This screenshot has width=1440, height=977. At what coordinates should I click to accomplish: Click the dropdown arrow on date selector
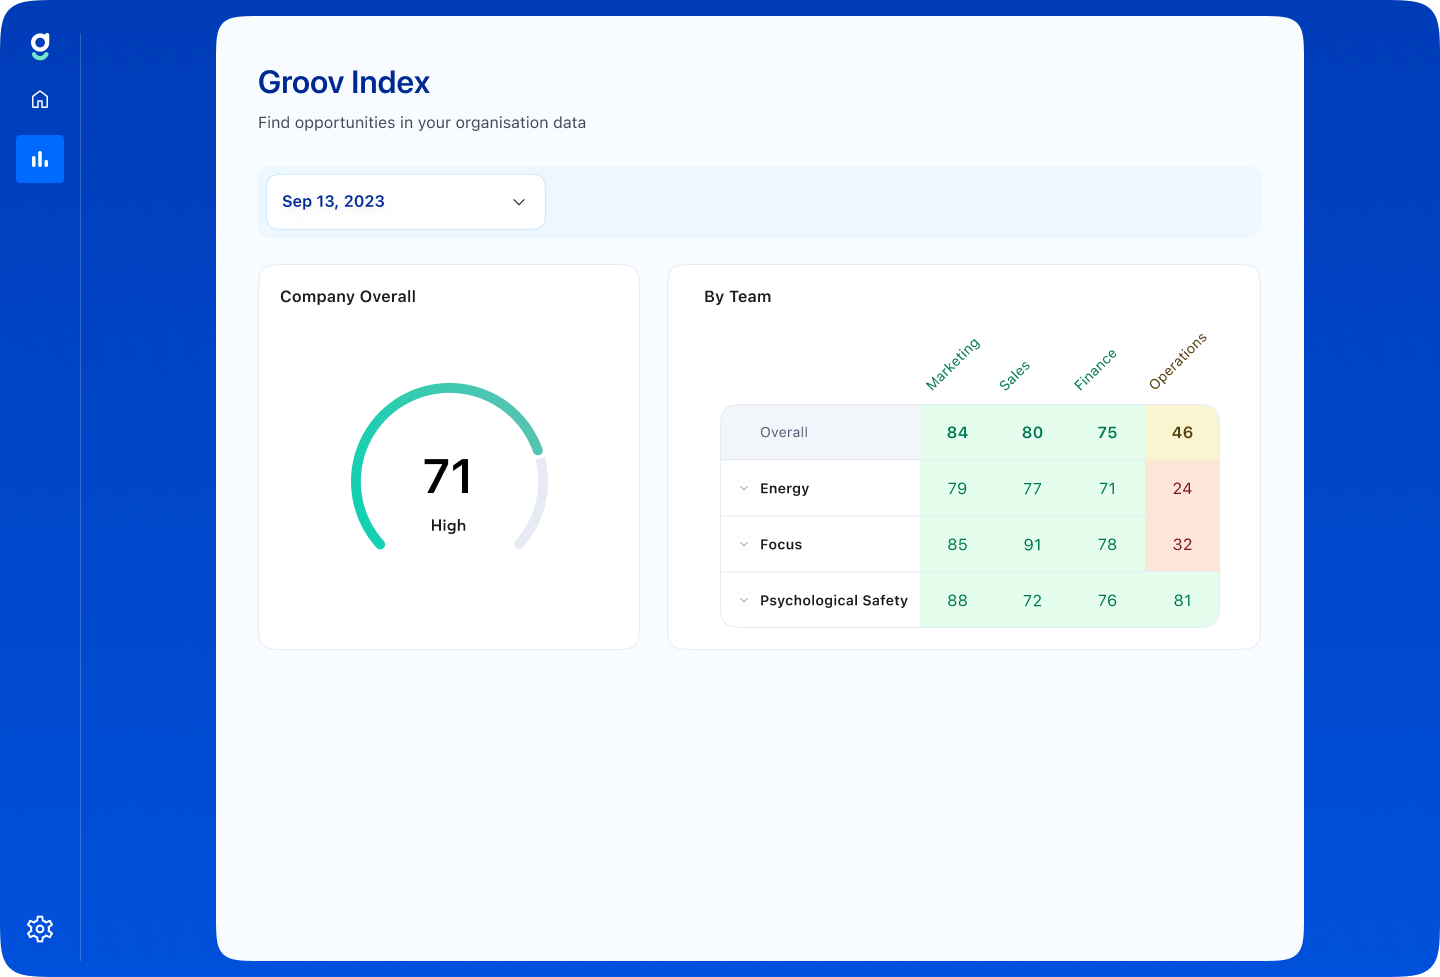(519, 201)
